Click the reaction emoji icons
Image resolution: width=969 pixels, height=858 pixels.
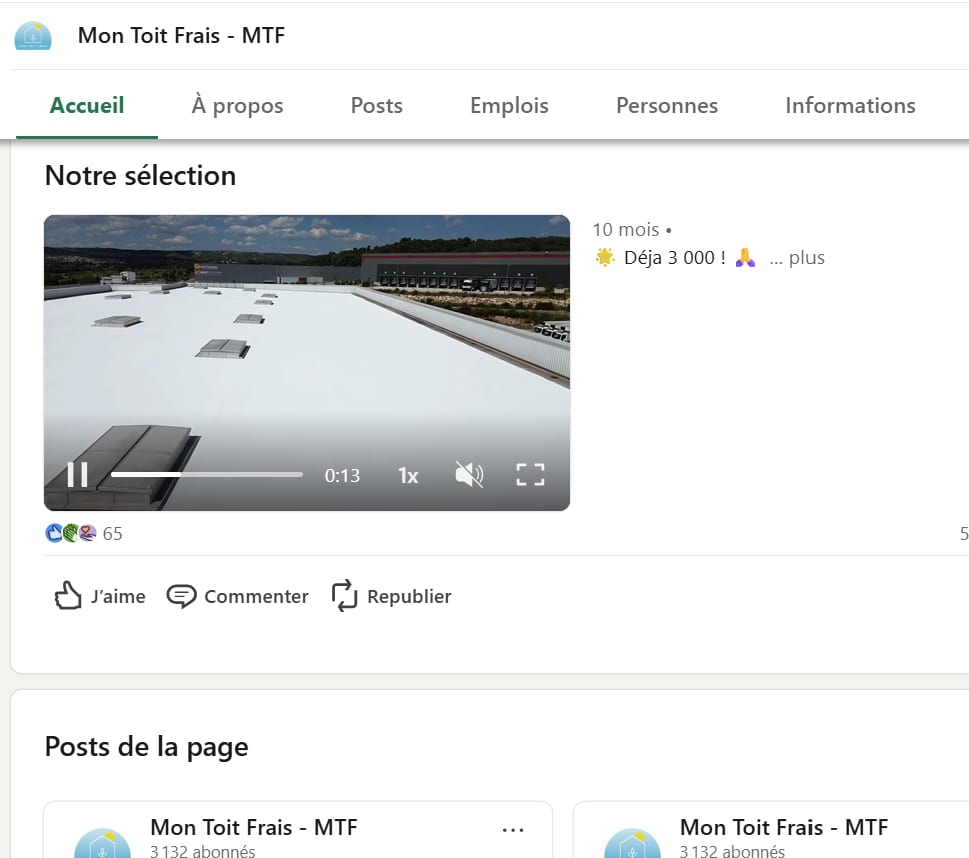tap(71, 533)
